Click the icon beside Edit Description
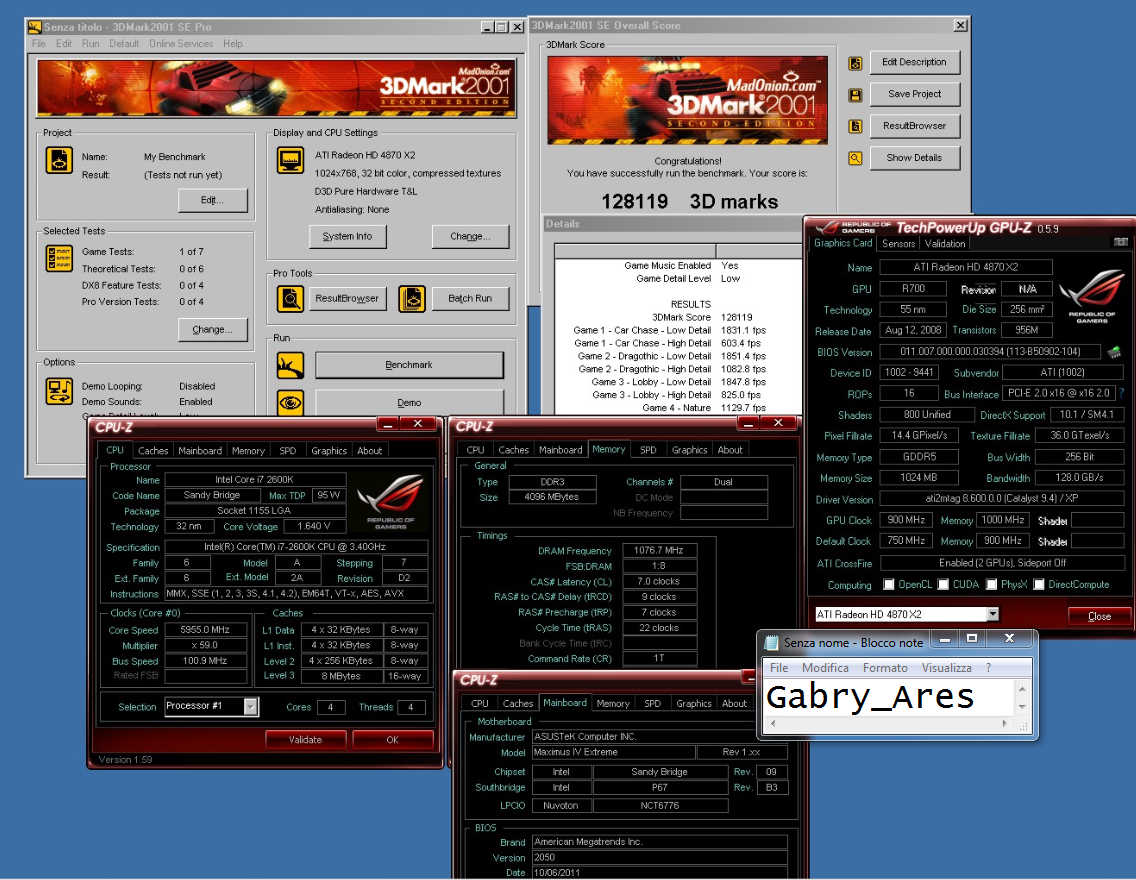The height and width of the screenshot is (880, 1136). click(x=855, y=63)
